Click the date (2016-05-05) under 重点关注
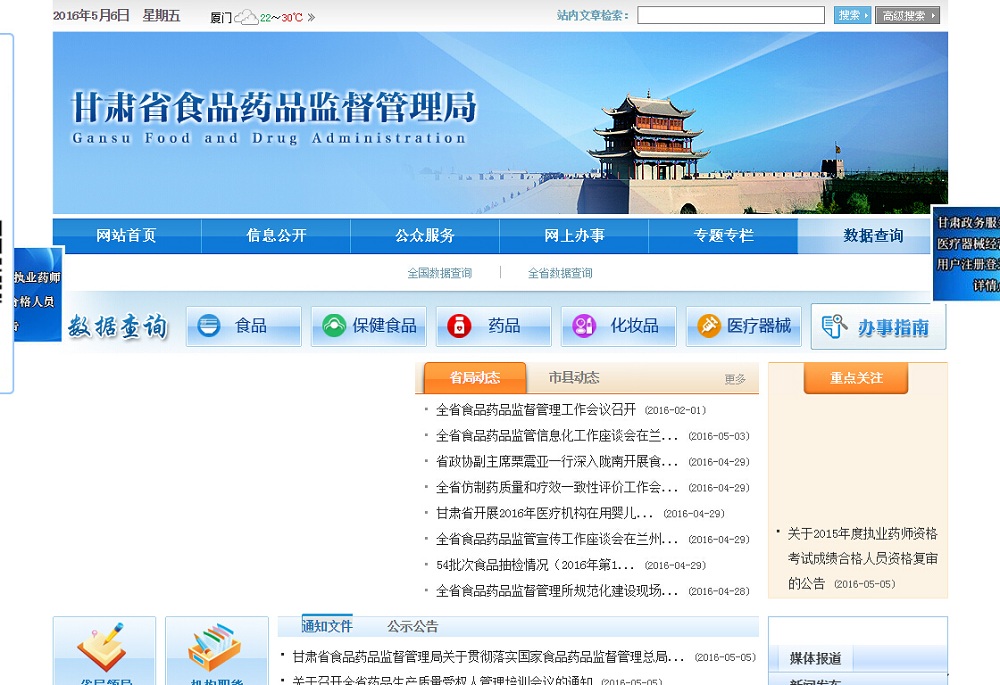This screenshot has height=685, width=1000. (865, 584)
